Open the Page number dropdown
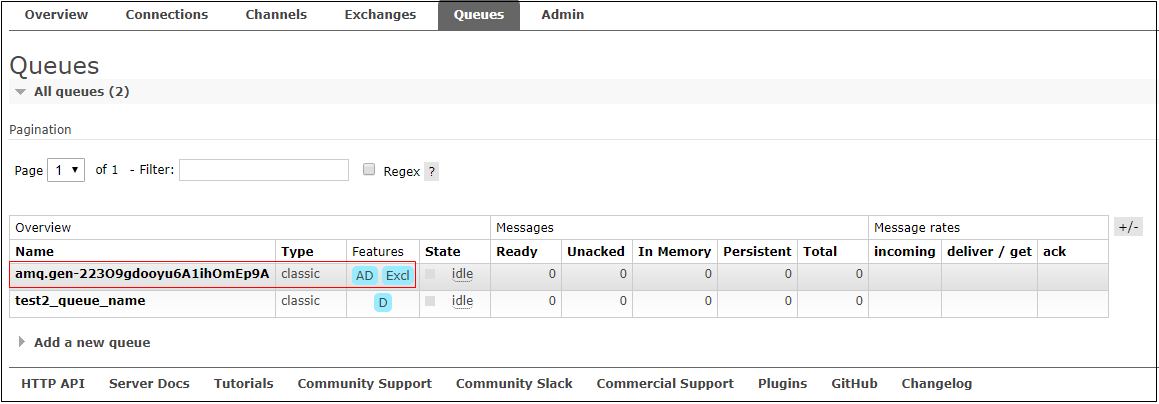Screen dimensions: 1159x404 (x=67, y=170)
